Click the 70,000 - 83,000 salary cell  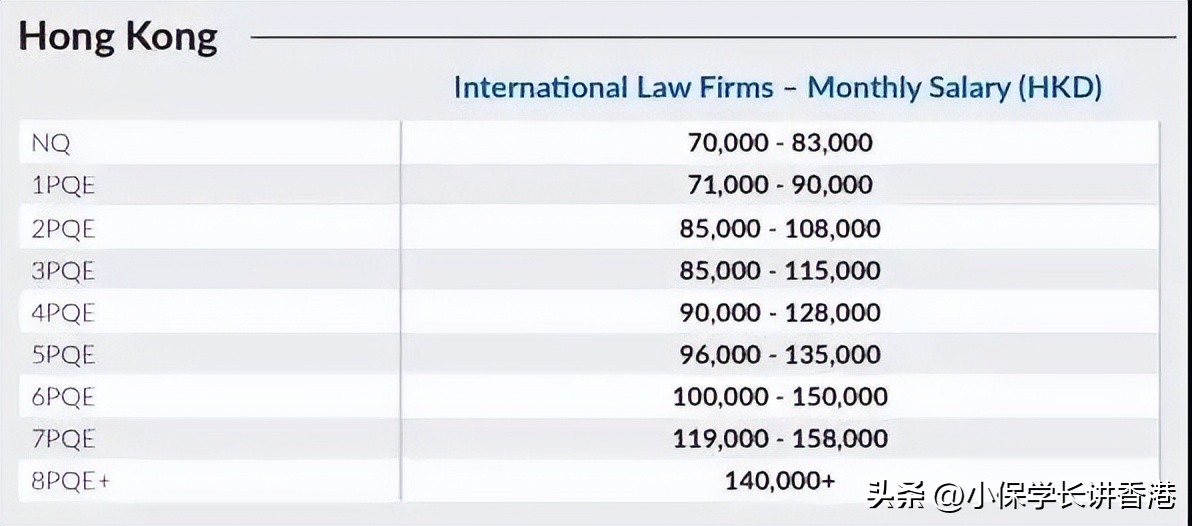780,143
